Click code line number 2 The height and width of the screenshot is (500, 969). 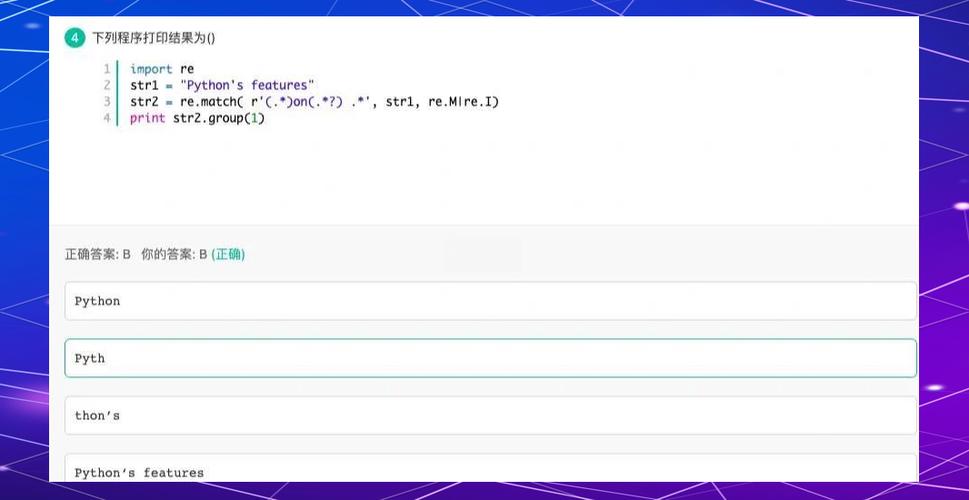pyautogui.click(x=106, y=85)
